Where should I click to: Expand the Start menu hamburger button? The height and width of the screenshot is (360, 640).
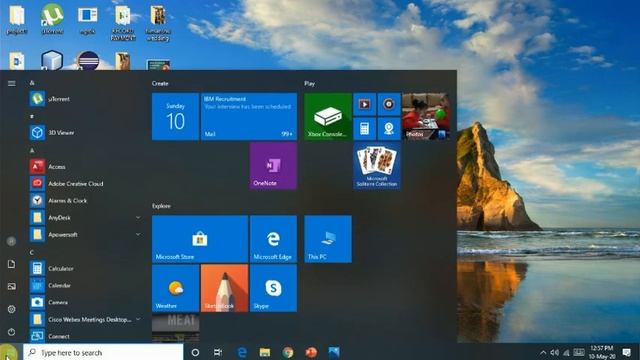coord(11,83)
